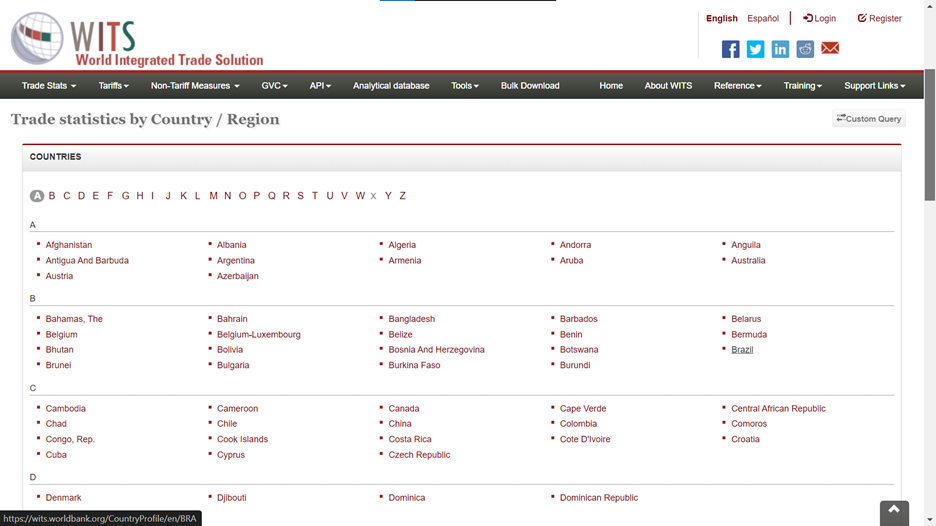The image size is (936, 526).
Task: Select the highlighted letter A filter
Action: (x=37, y=196)
